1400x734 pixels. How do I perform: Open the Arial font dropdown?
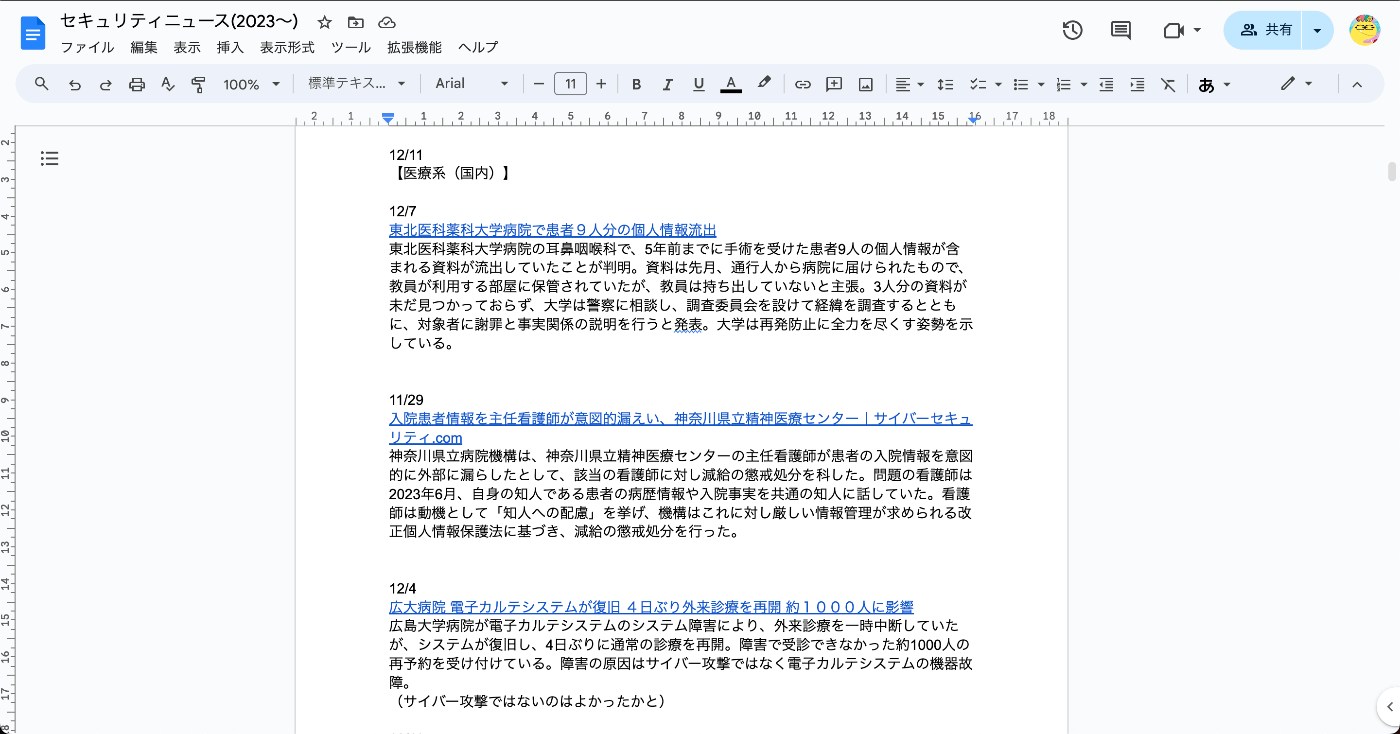coord(472,84)
